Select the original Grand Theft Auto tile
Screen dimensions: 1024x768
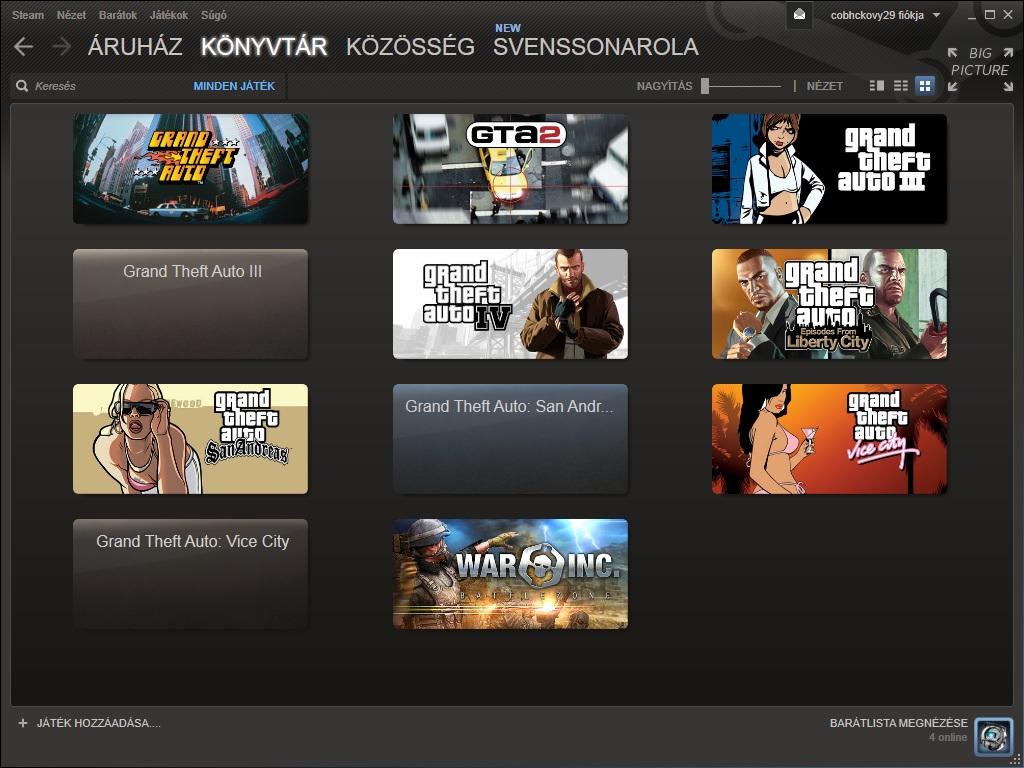[x=190, y=168]
